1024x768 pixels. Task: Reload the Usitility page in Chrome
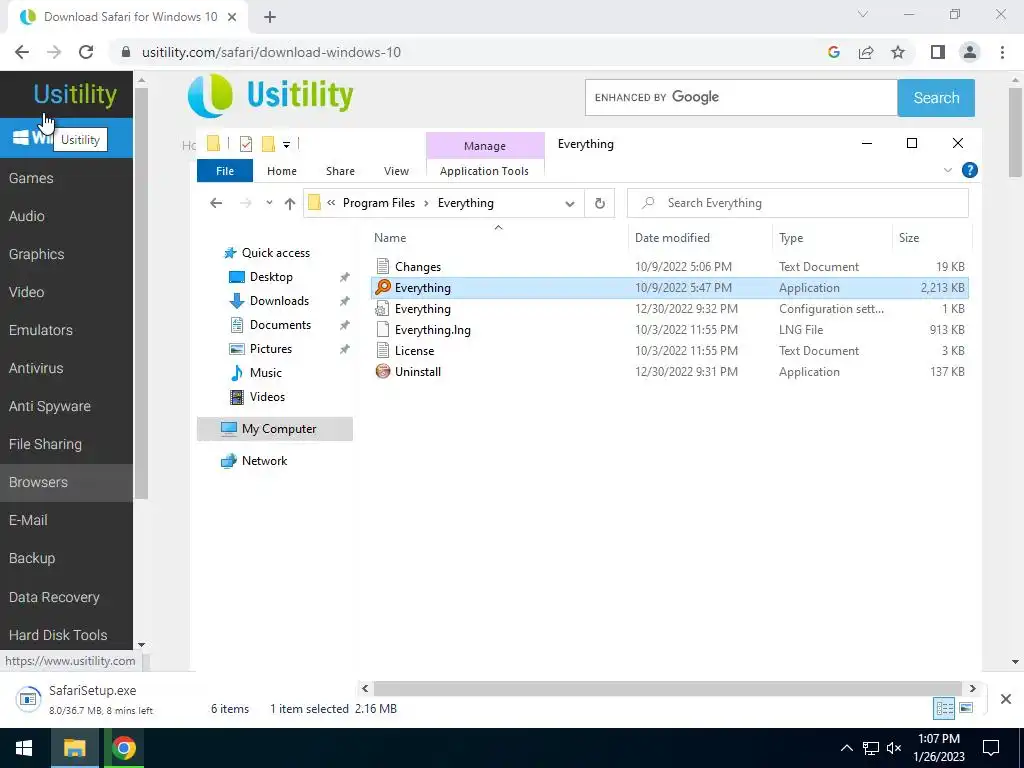tap(86, 52)
